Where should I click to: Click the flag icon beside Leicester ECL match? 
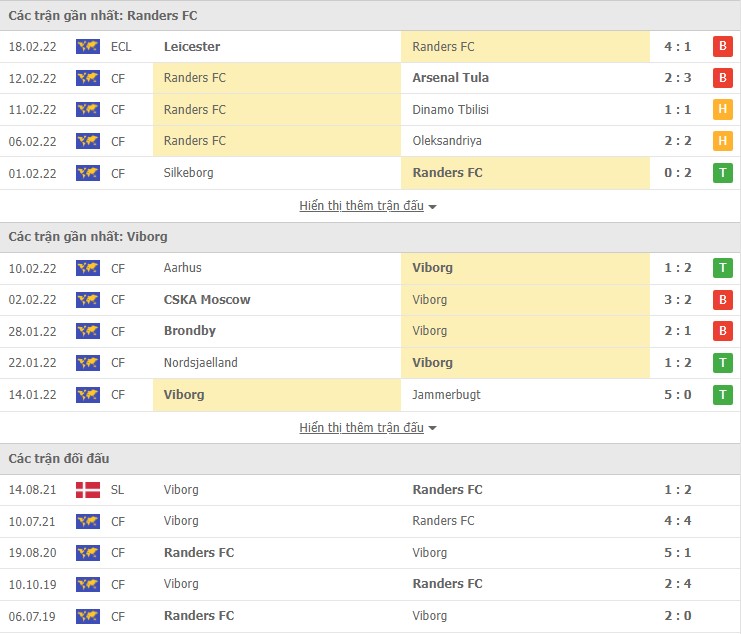tap(88, 46)
